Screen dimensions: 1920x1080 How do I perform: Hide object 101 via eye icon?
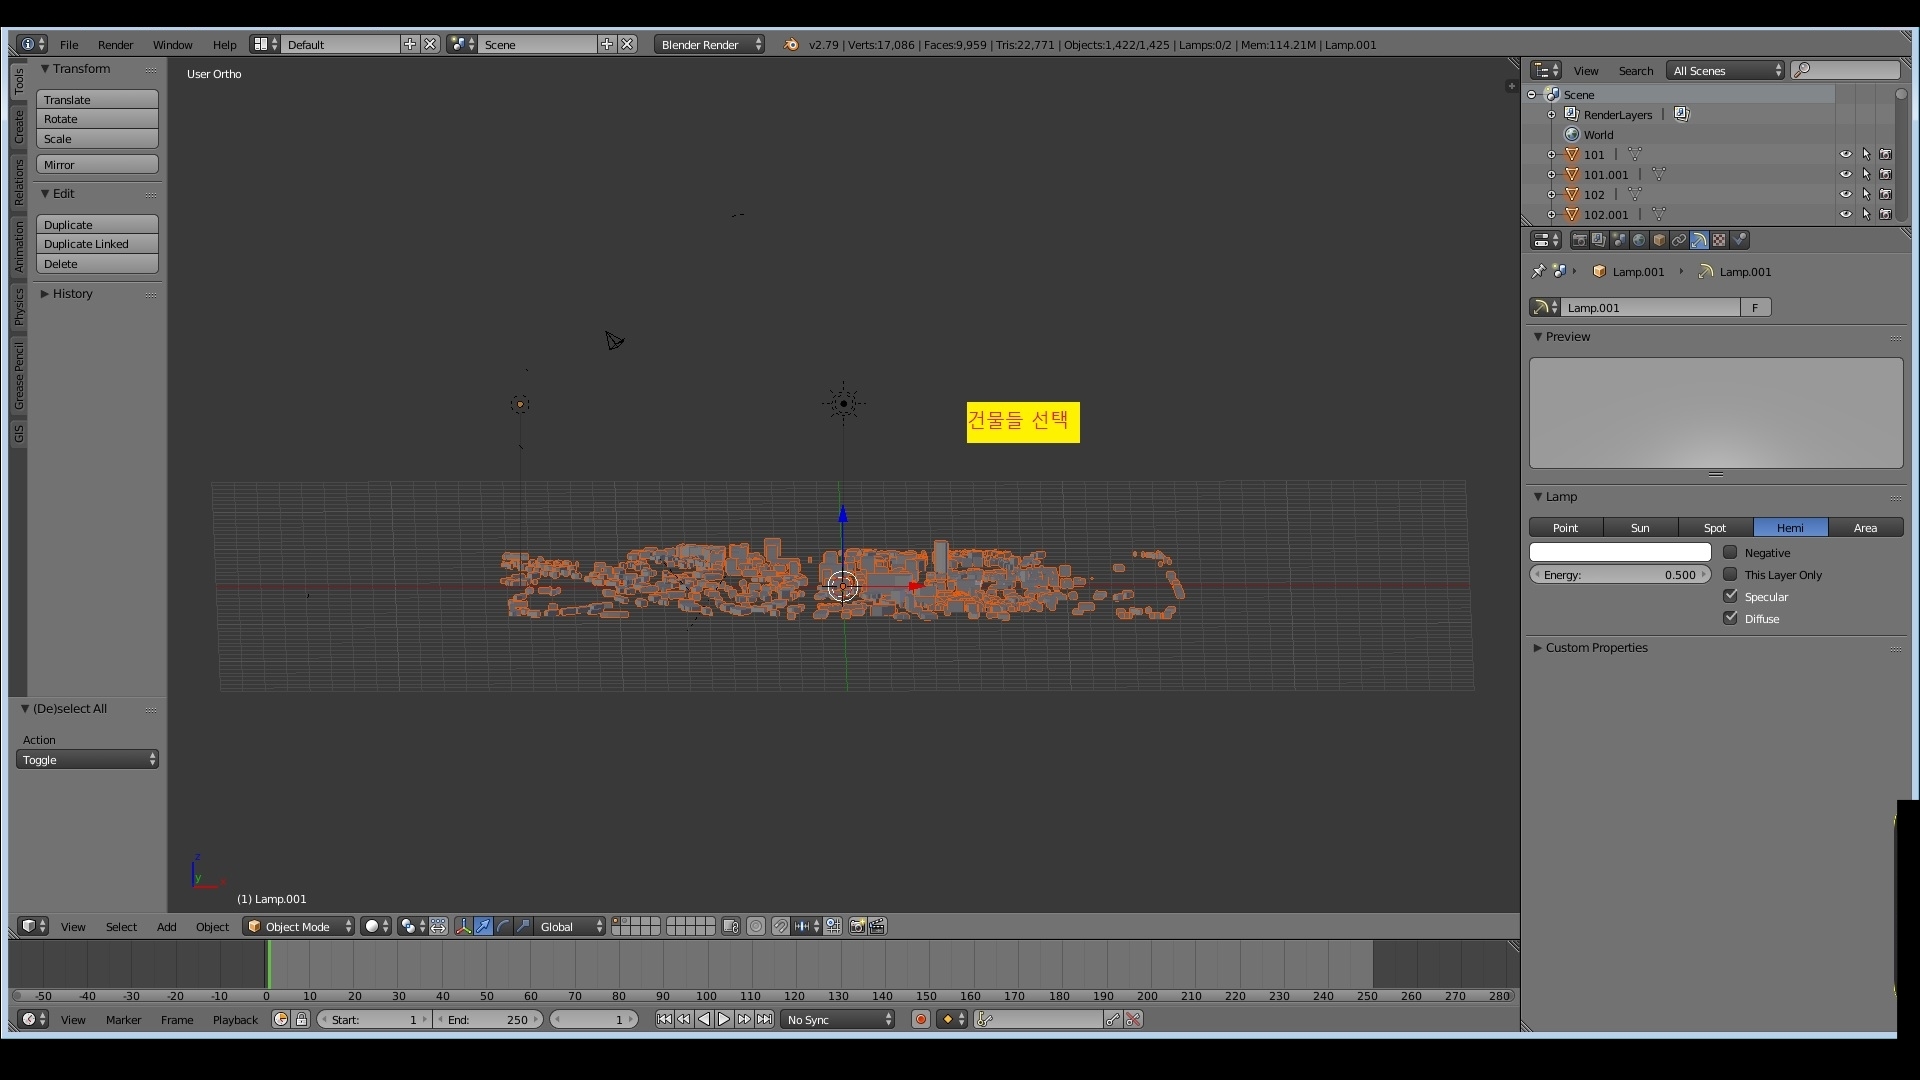point(1846,154)
